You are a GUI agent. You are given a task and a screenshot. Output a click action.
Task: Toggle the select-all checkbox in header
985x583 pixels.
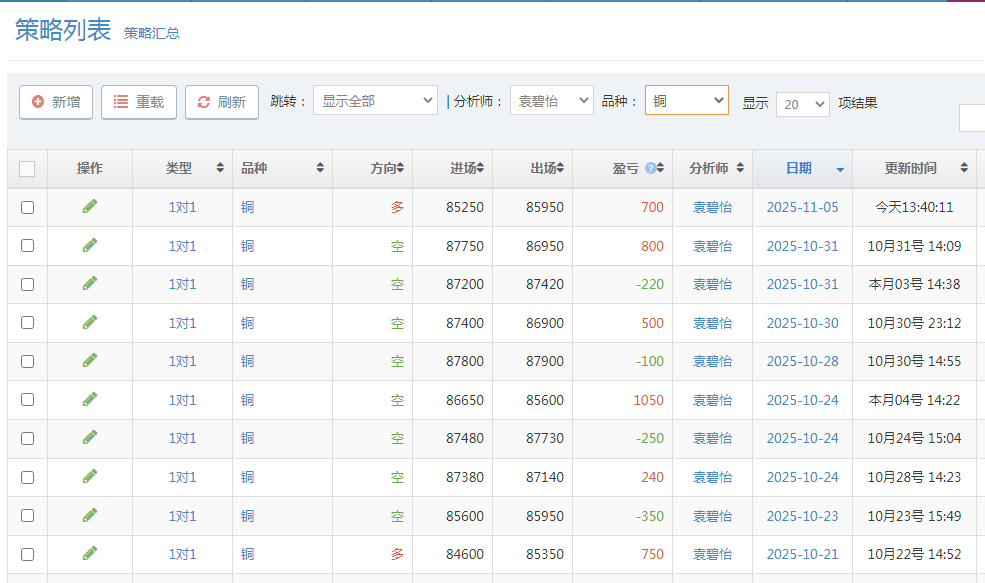(27, 169)
